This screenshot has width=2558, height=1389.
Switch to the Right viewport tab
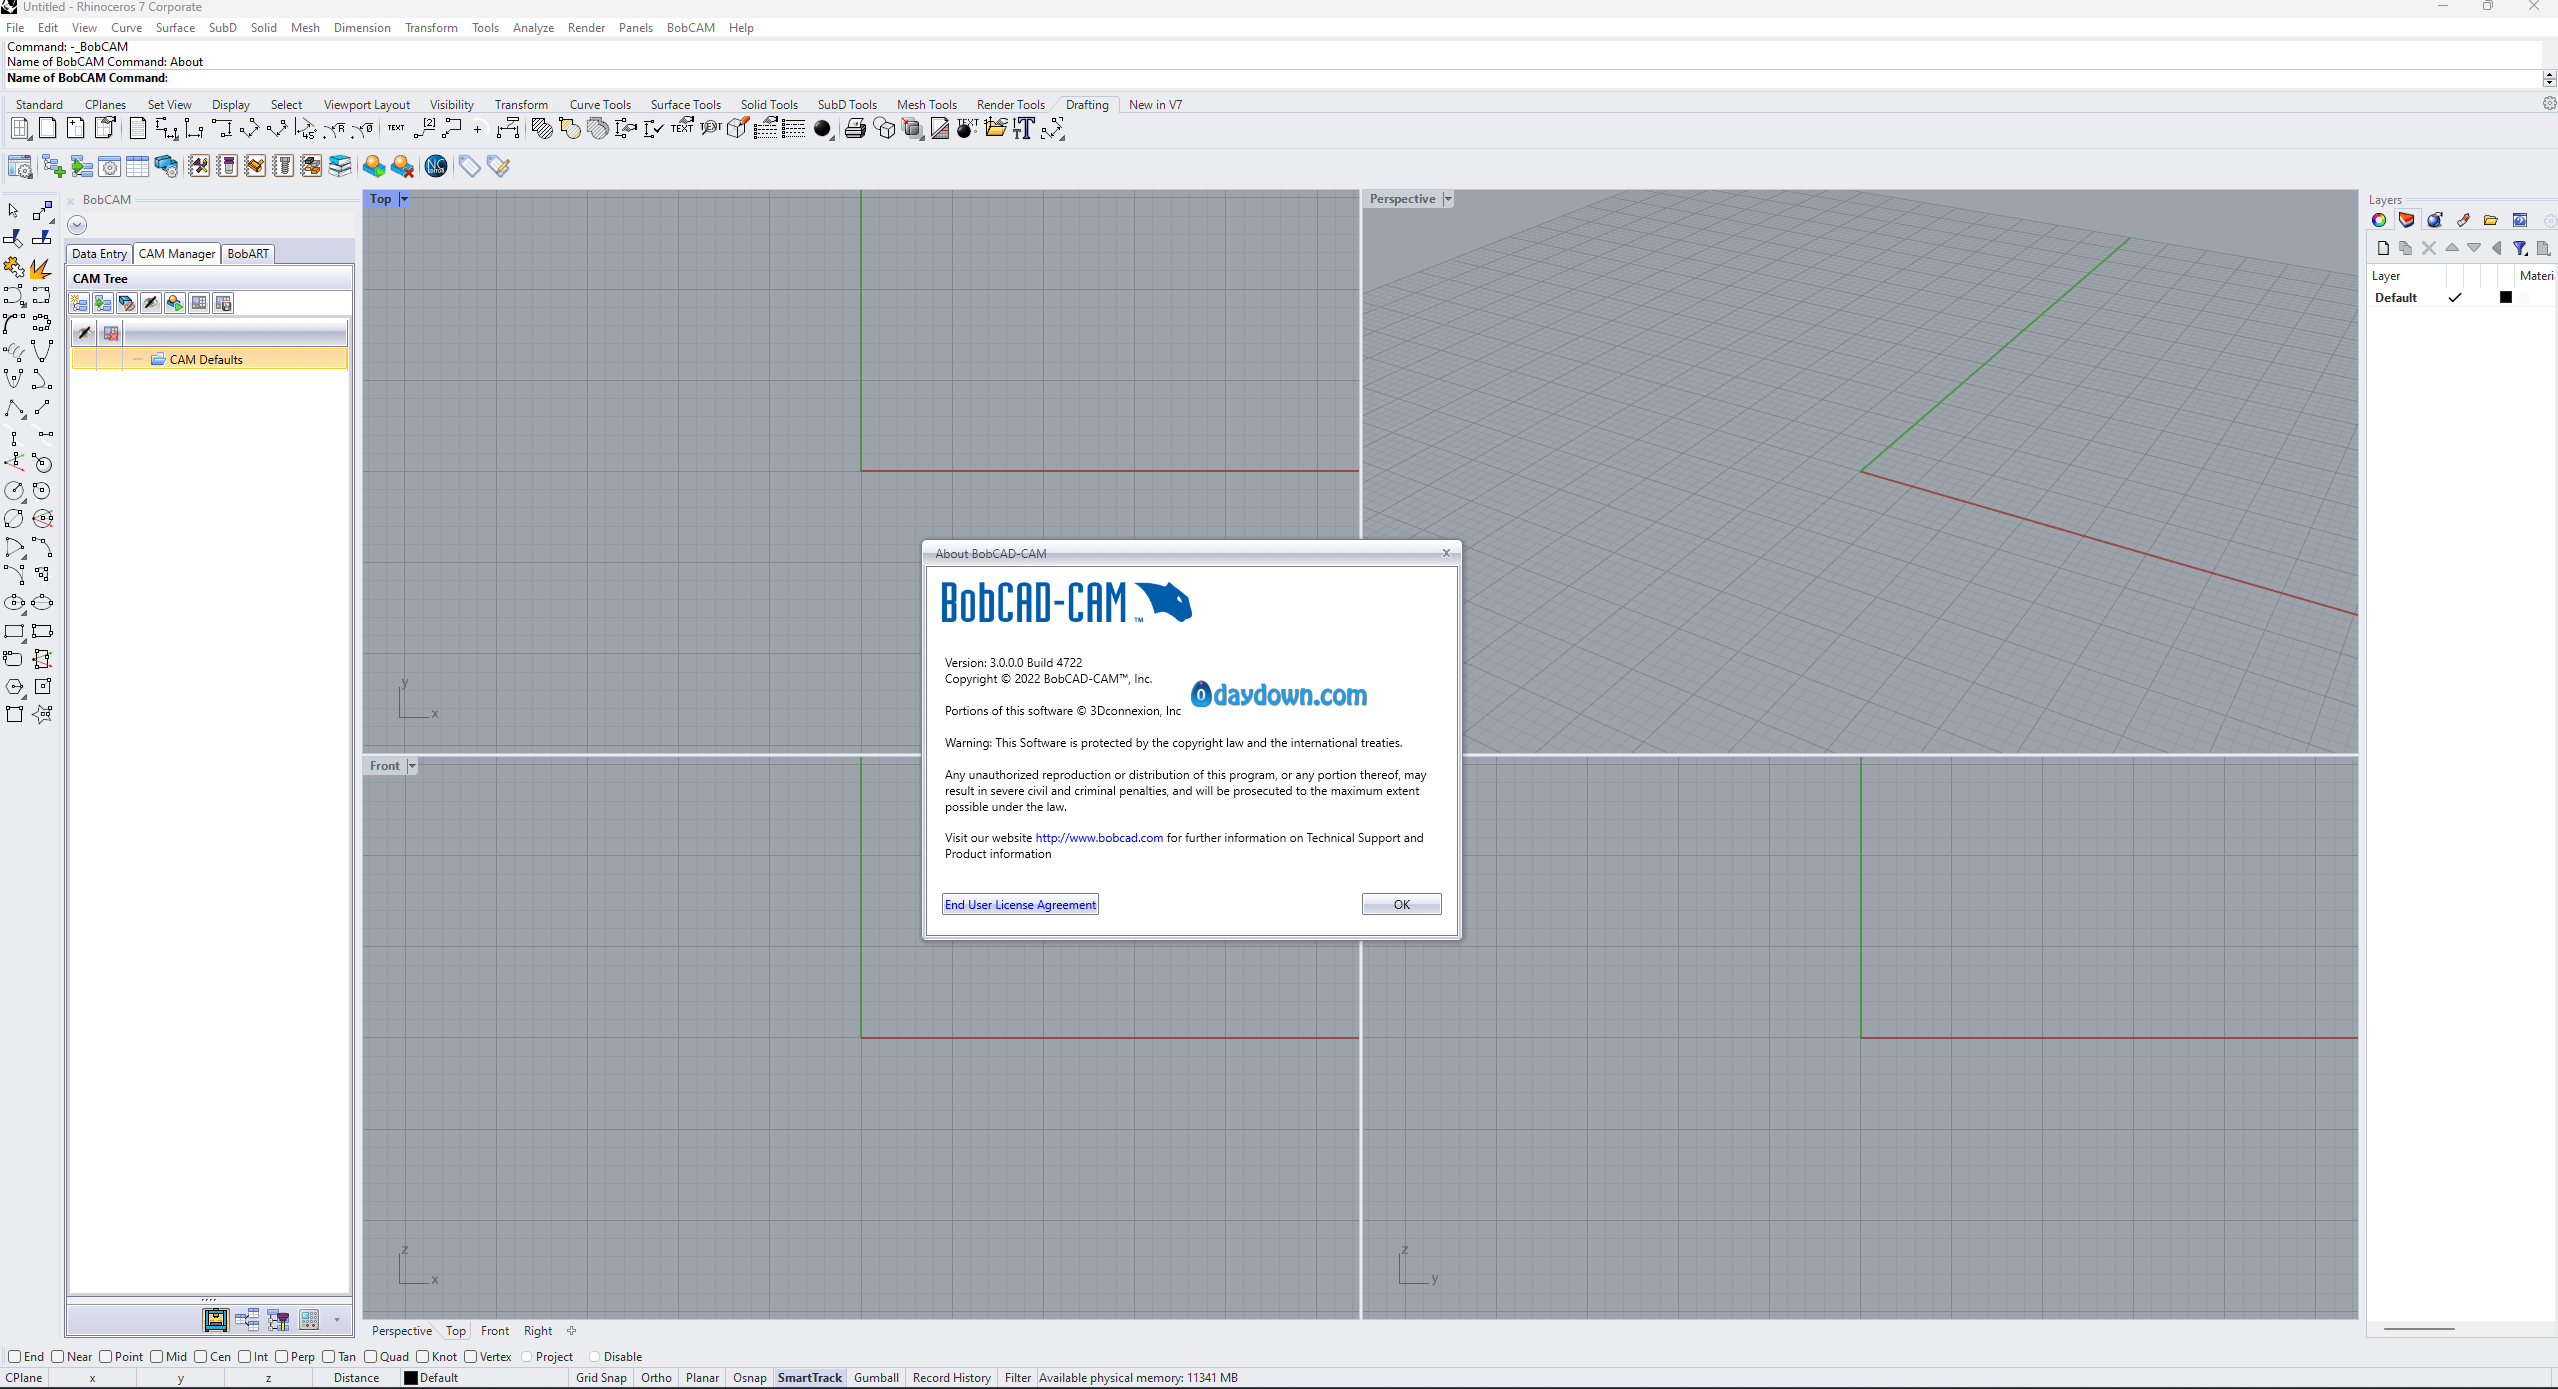point(538,1330)
